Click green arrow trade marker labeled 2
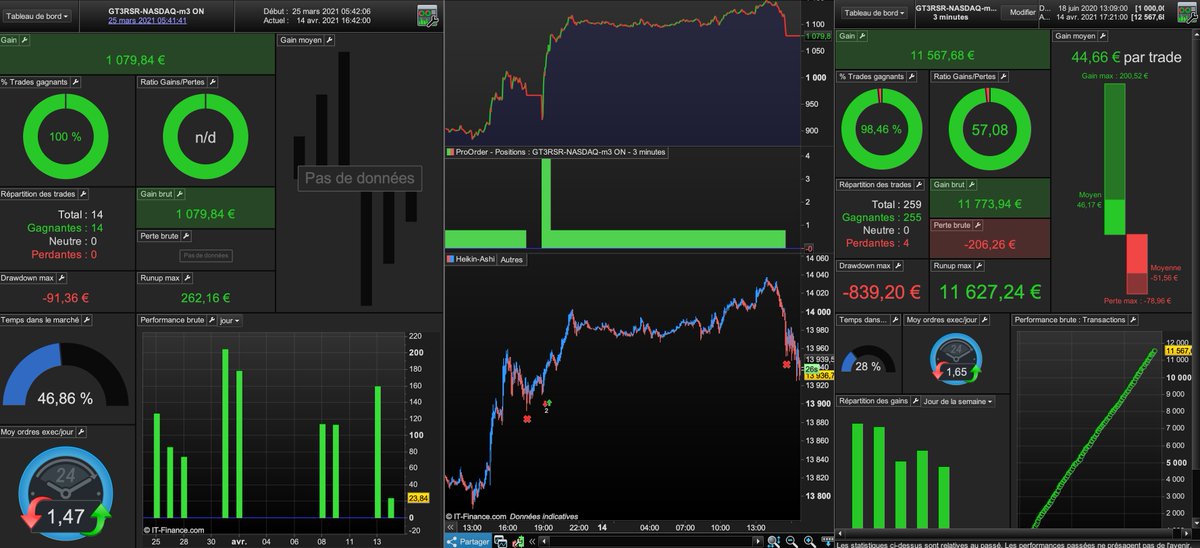1200x548 pixels. [547, 402]
